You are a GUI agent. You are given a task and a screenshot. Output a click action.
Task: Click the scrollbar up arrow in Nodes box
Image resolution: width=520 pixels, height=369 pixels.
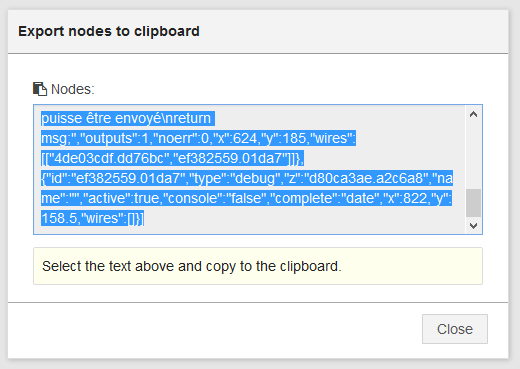pos(473,114)
